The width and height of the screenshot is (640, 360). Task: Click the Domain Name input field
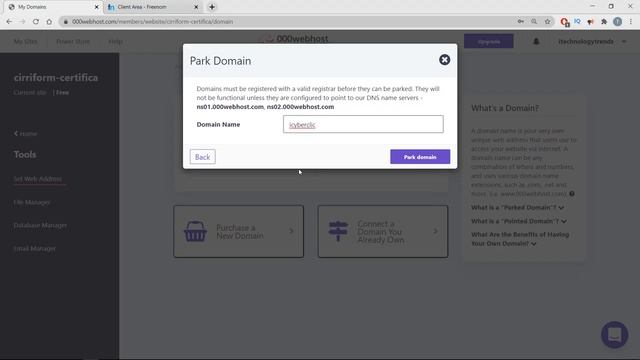tap(363, 124)
